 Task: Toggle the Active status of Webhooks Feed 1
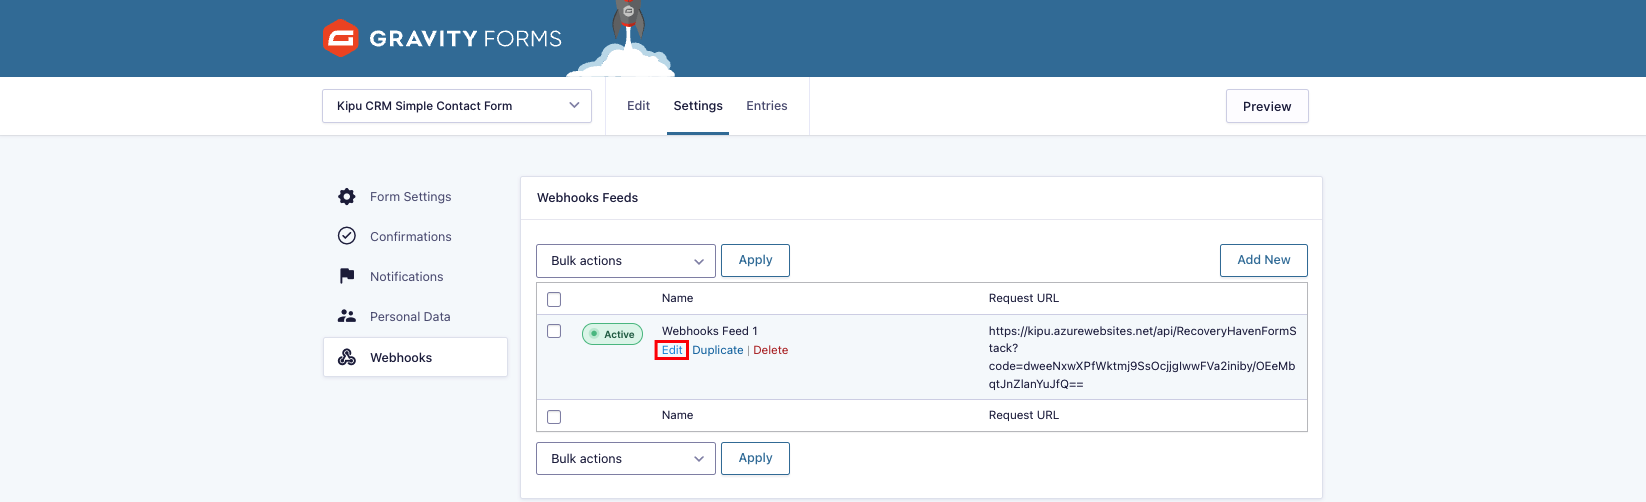pyautogui.click(x=612, y=334)
